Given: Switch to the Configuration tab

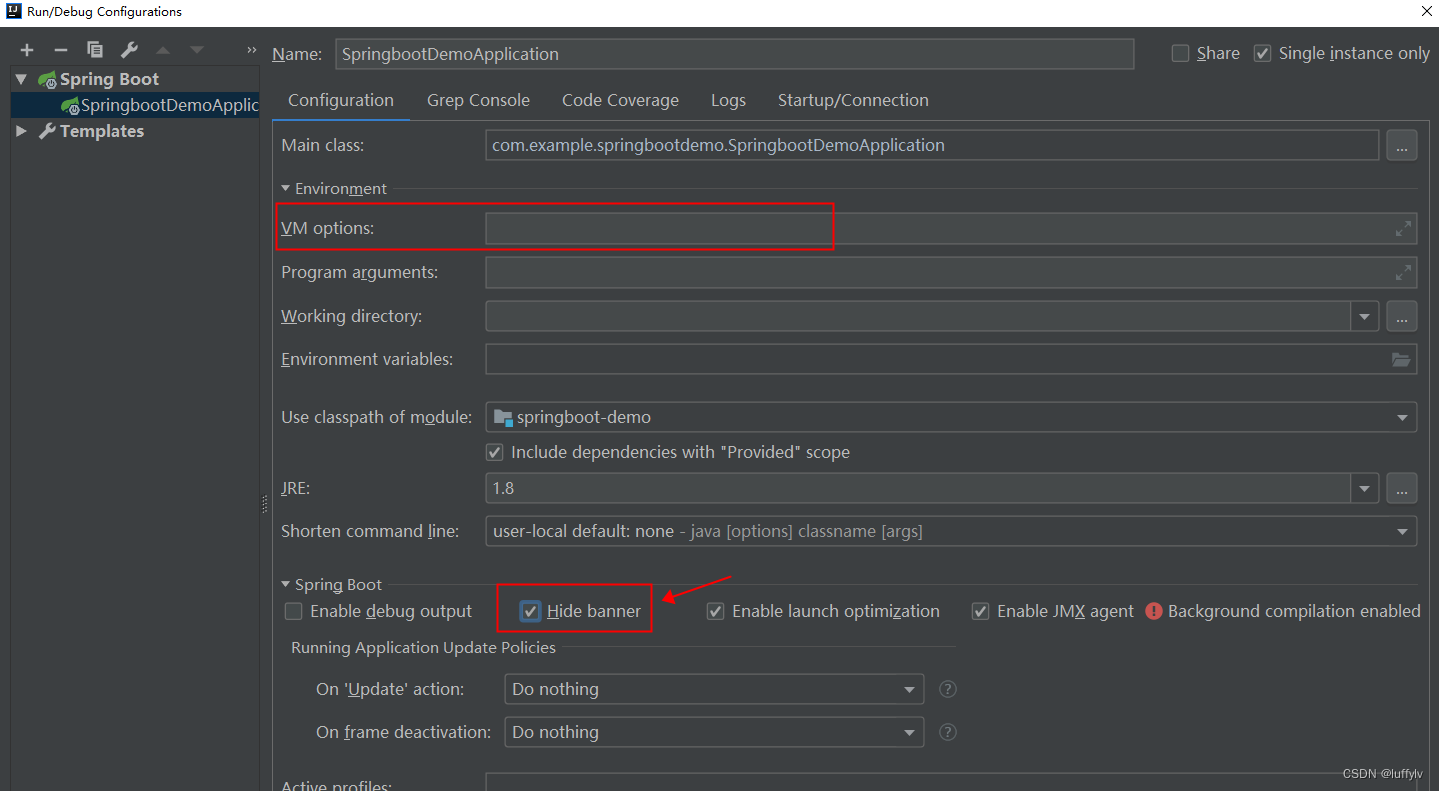Looking at the screenshot, I should (341, 100).
